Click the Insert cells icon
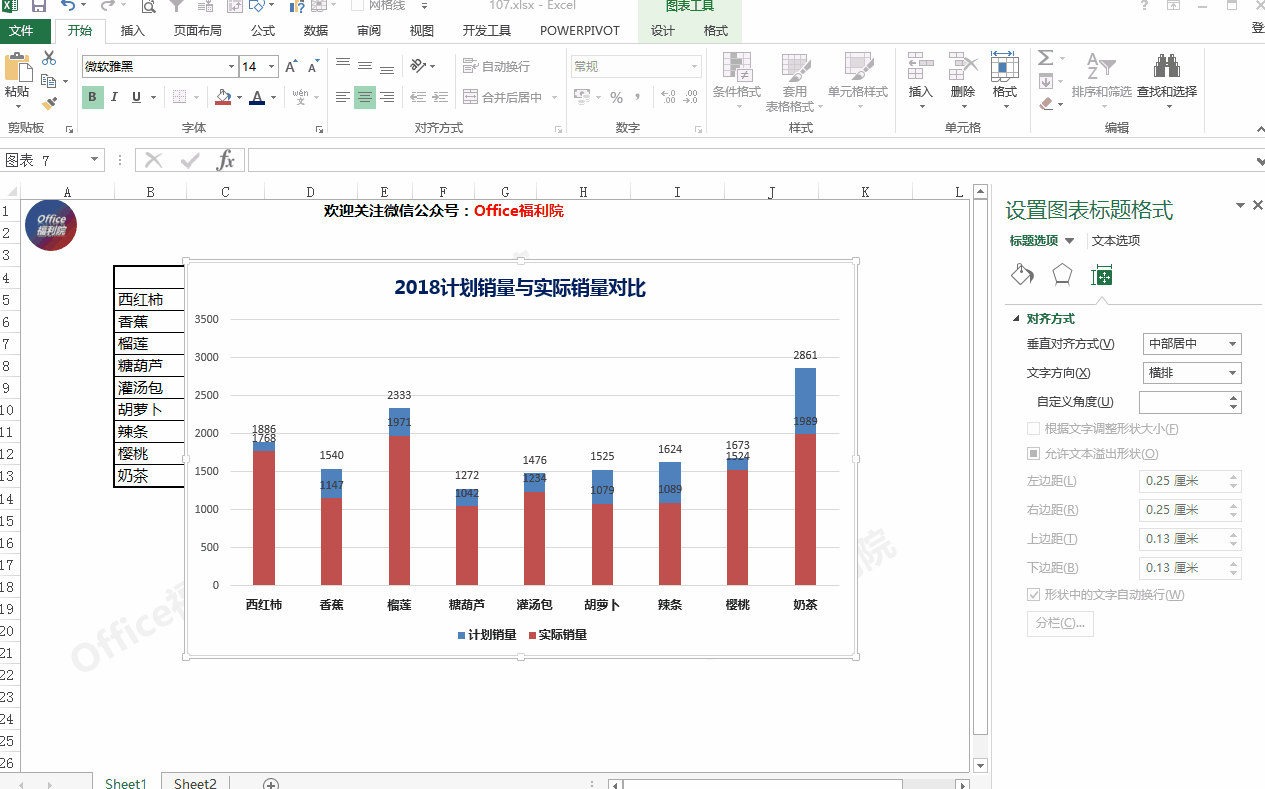Screen dimensions: 1265x789 click(x=920, y=67)
